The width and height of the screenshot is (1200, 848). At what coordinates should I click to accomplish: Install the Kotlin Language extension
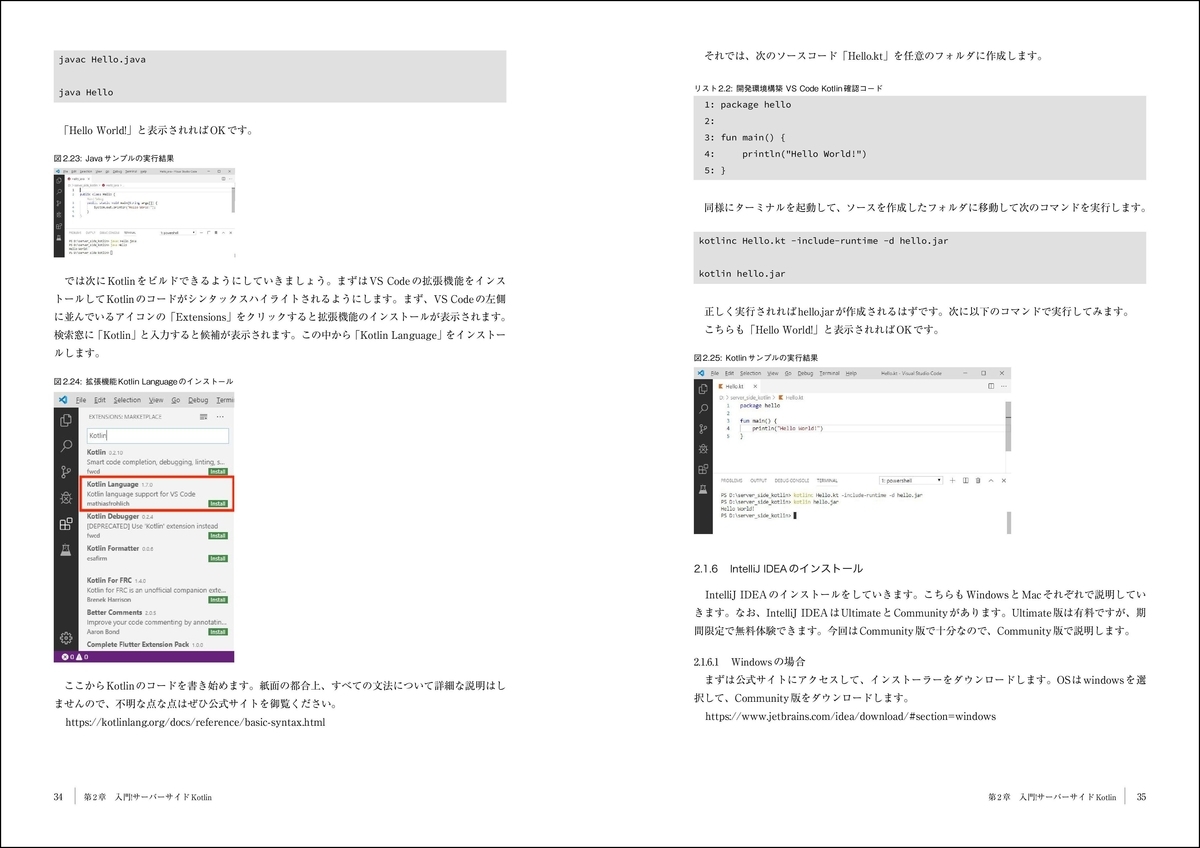tap(218, 503)
